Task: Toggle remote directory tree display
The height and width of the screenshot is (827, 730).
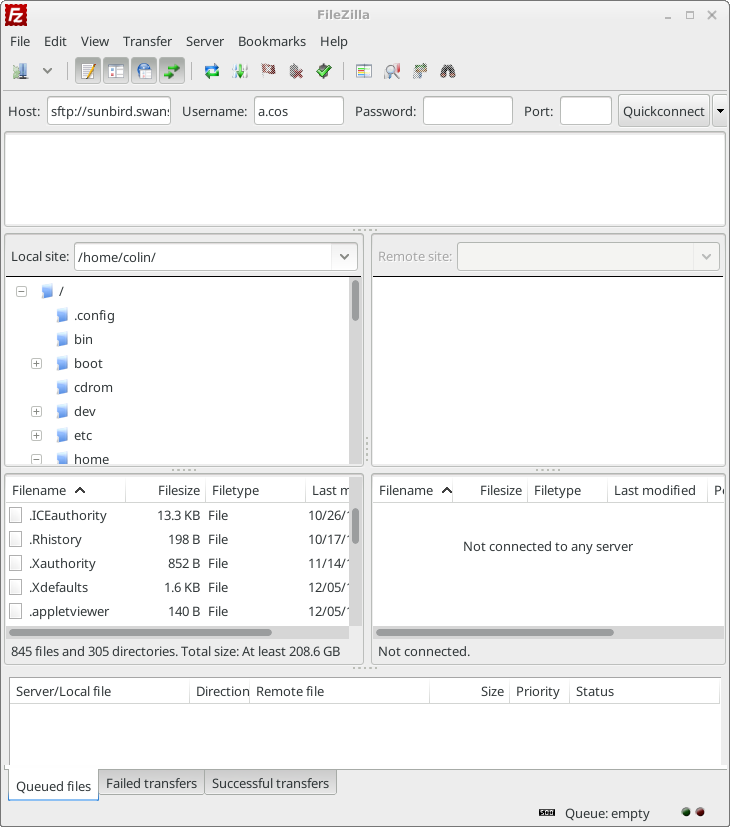Action: 144,71
